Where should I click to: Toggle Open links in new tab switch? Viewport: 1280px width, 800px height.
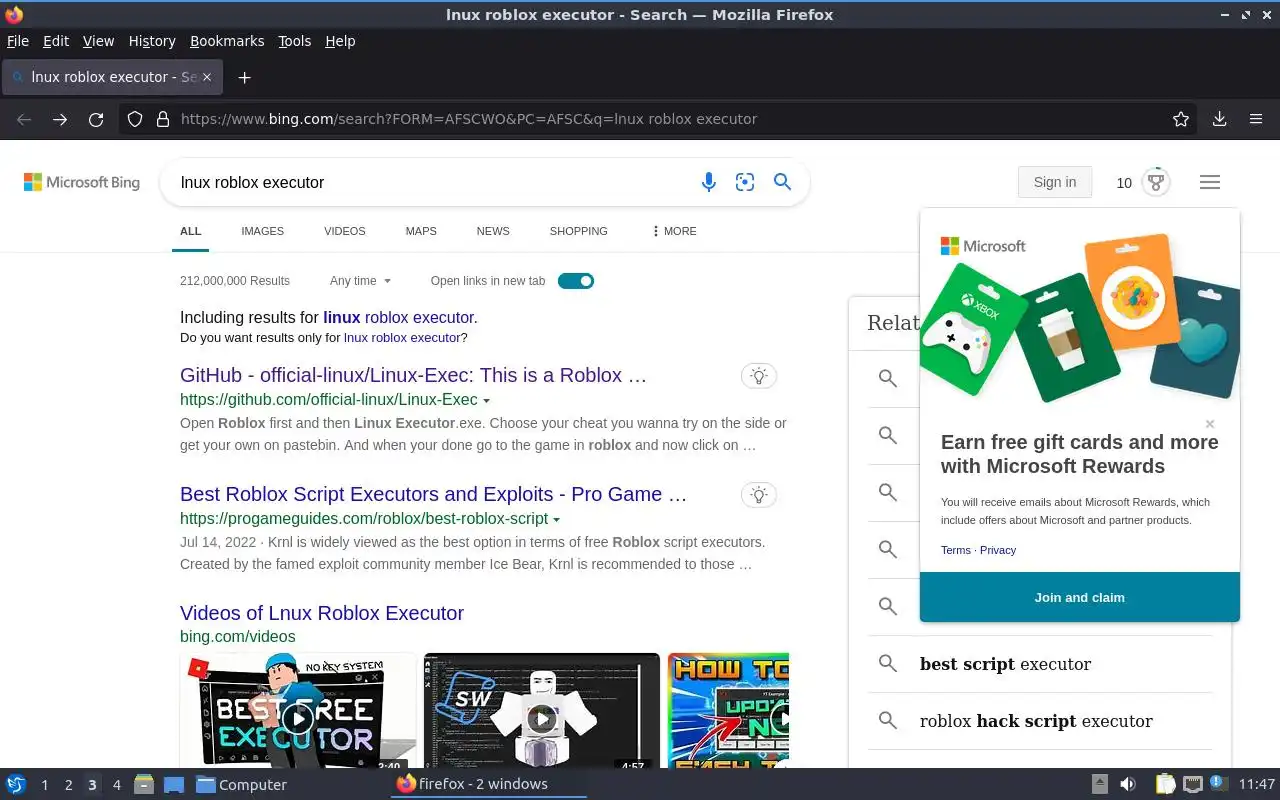coord(576,281)
